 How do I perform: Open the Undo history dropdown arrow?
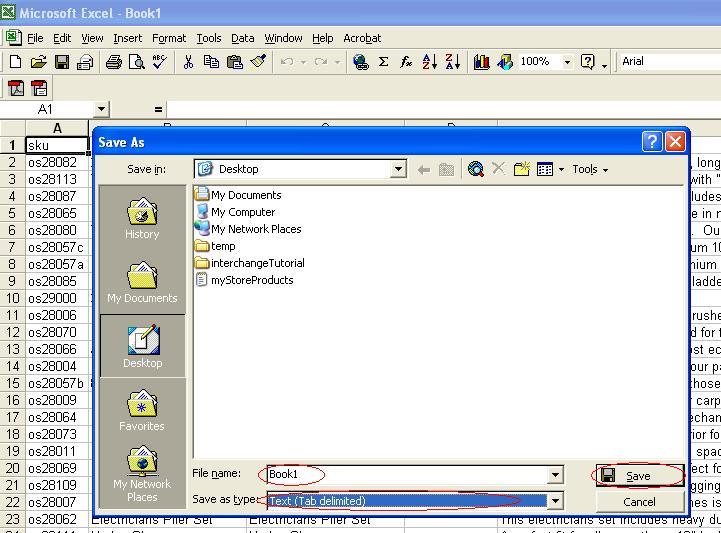pyautogui.click(x=303, y=62)
